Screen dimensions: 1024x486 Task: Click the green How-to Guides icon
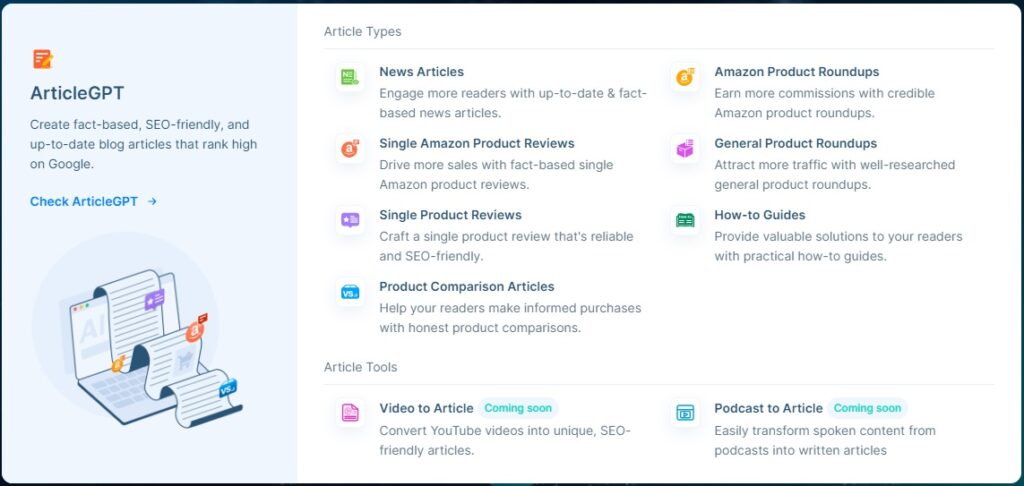685,220
